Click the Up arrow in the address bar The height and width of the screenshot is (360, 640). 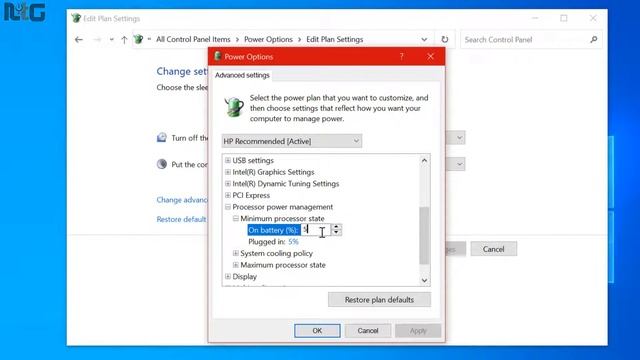[124, 40]
